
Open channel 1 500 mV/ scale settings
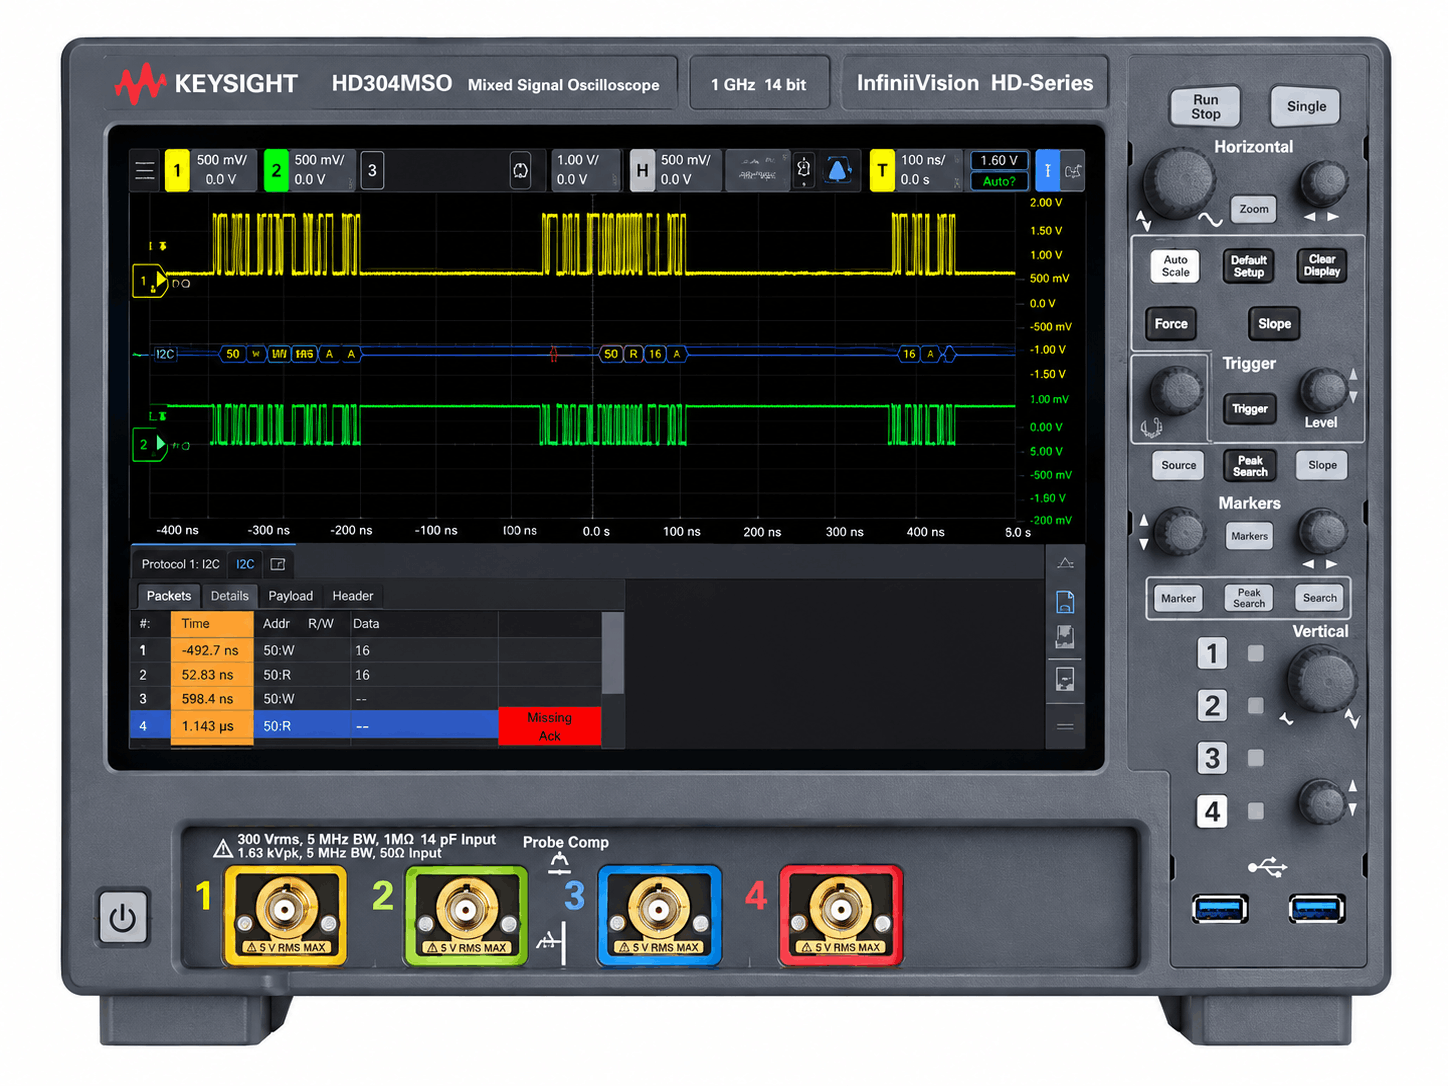222,170
